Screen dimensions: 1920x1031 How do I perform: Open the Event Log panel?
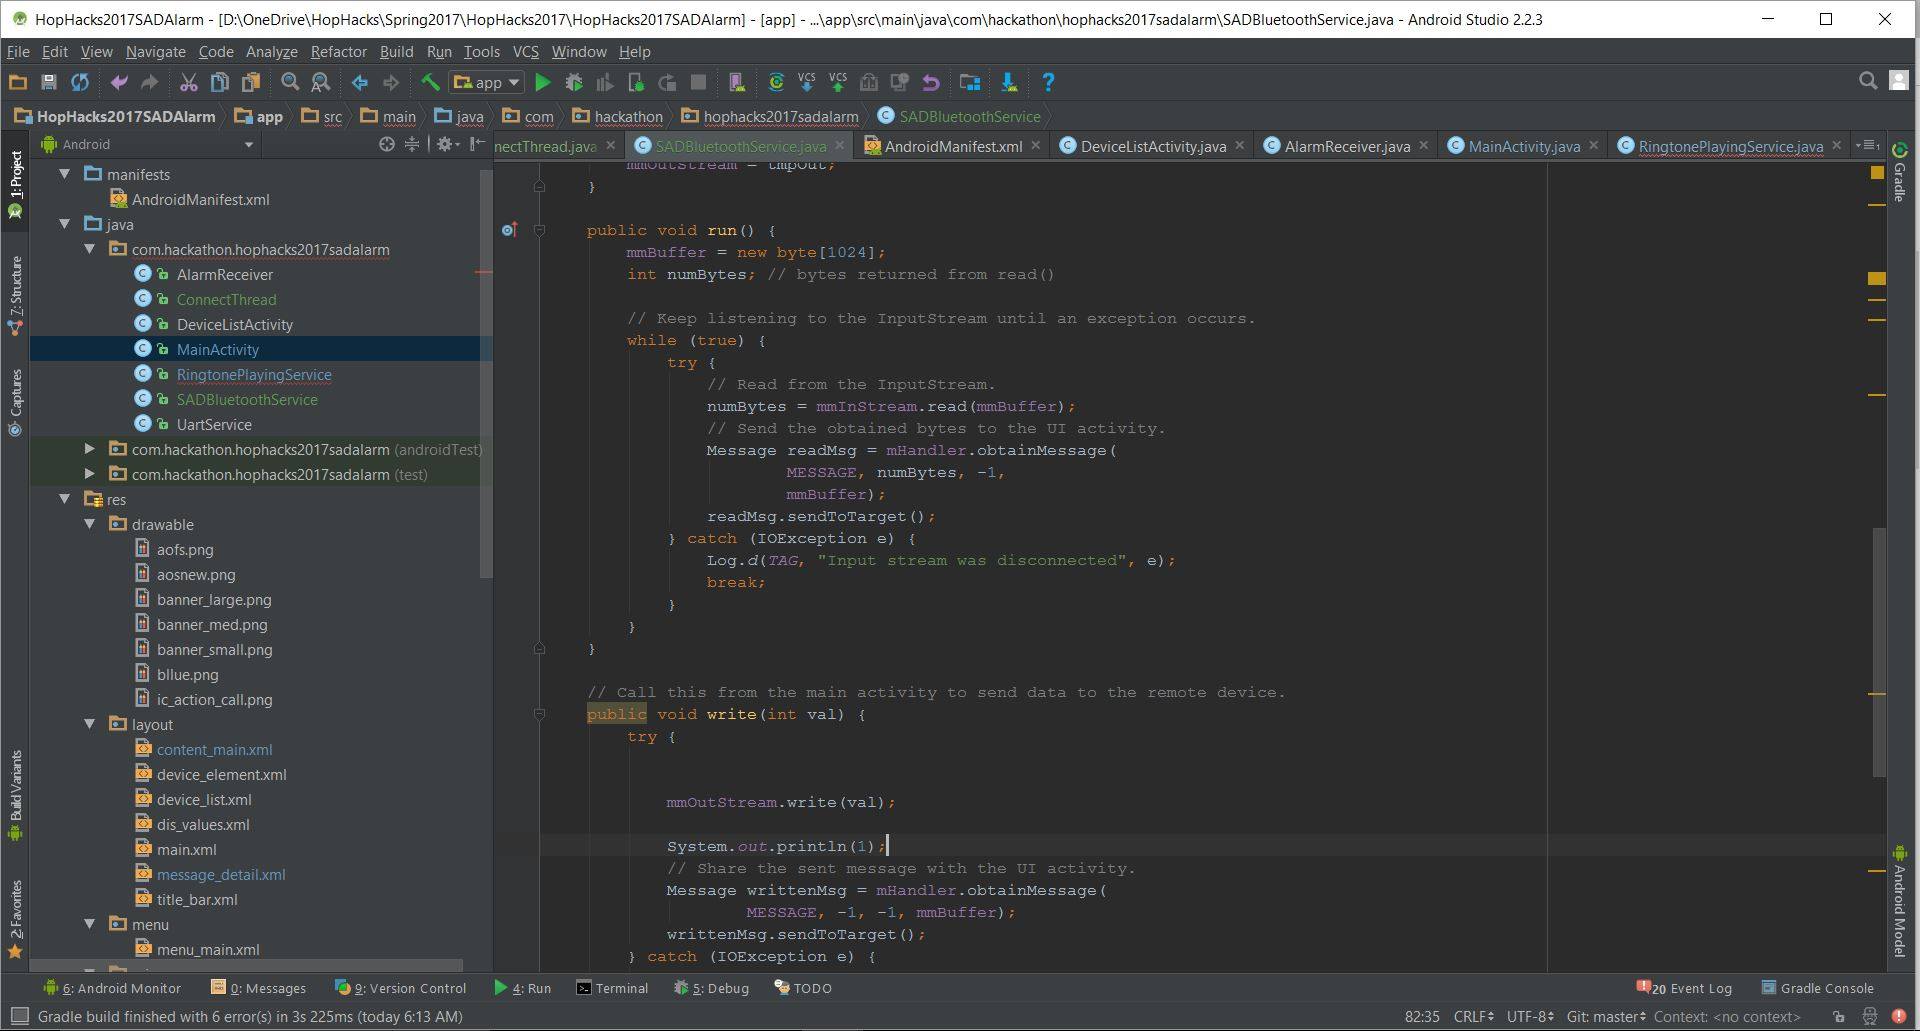(x=1689, y=988)
